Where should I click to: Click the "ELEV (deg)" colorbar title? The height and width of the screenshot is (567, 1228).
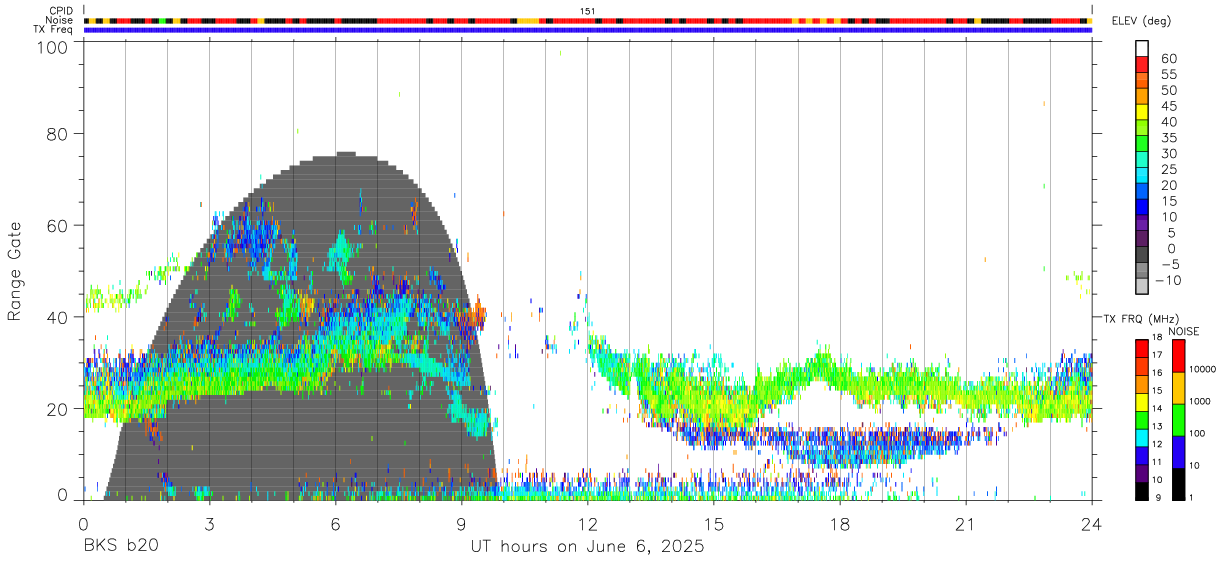[x=1141, y=20]
